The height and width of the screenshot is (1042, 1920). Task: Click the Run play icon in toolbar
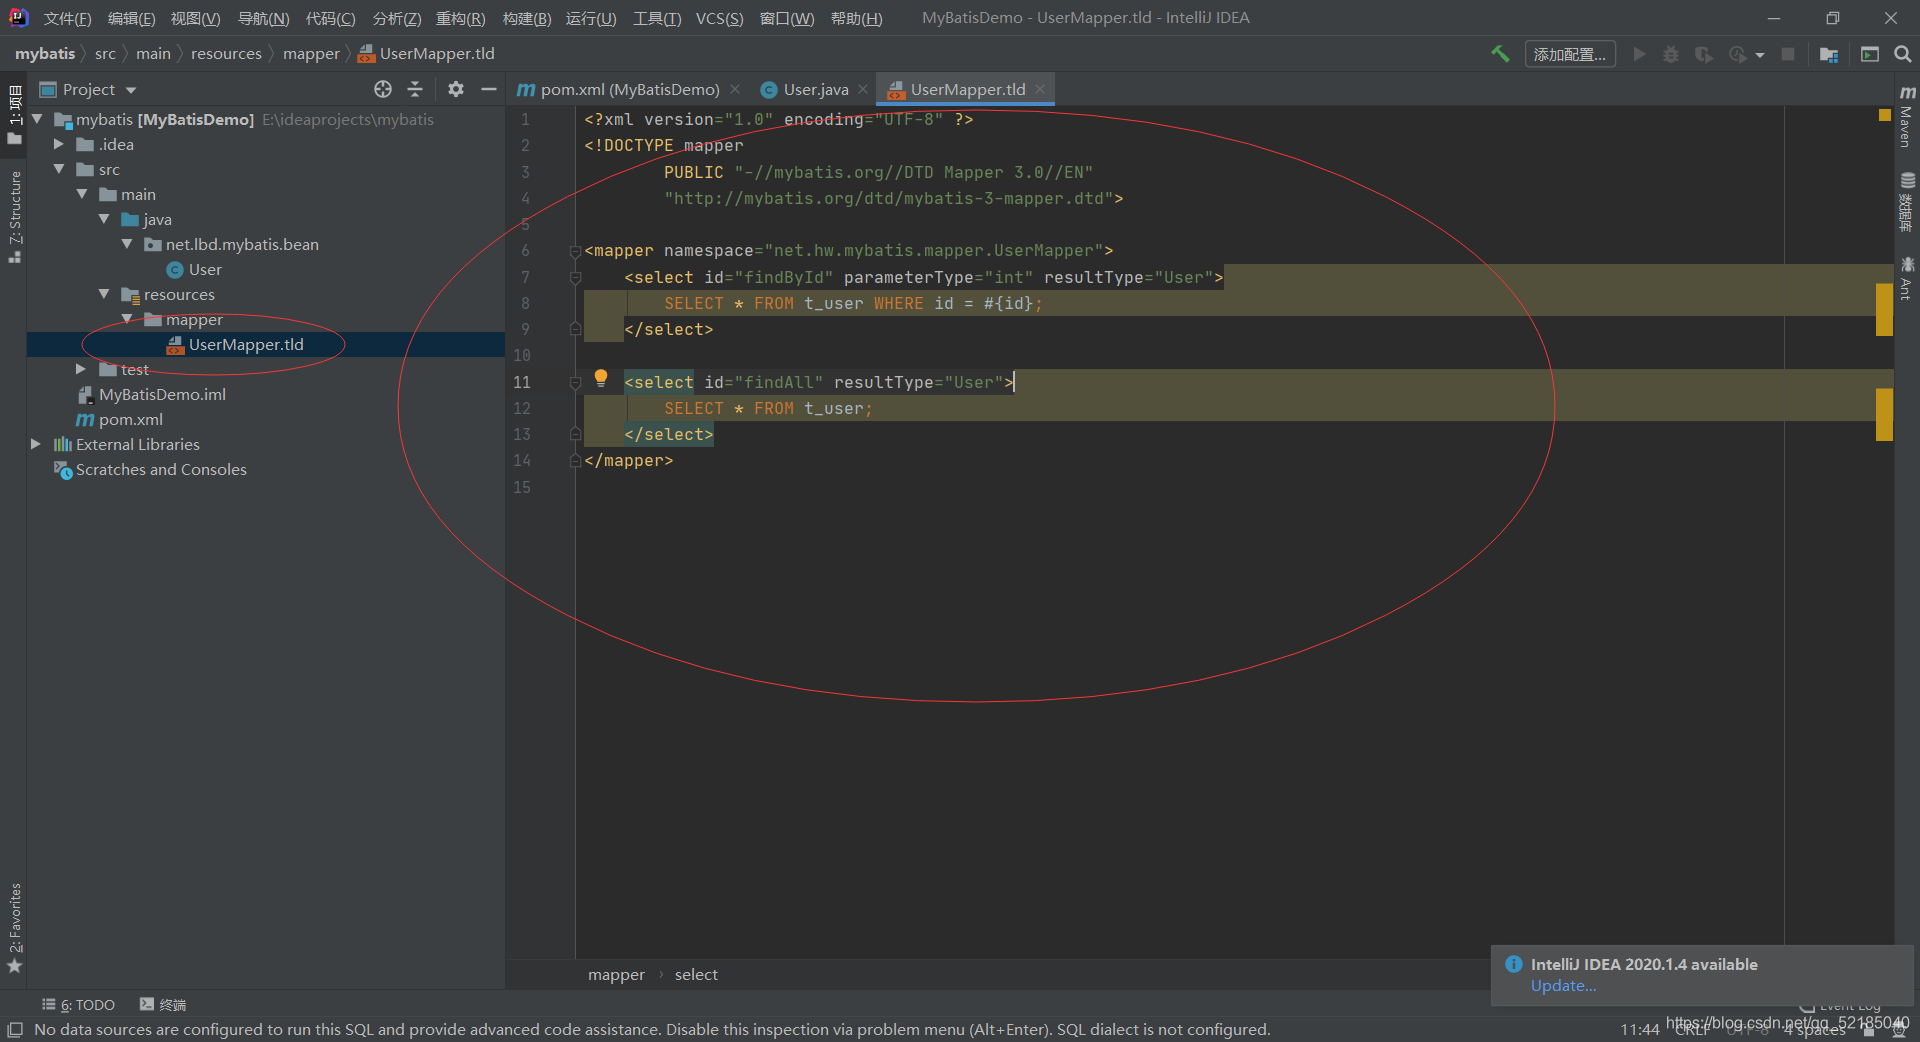[1639, 54]
